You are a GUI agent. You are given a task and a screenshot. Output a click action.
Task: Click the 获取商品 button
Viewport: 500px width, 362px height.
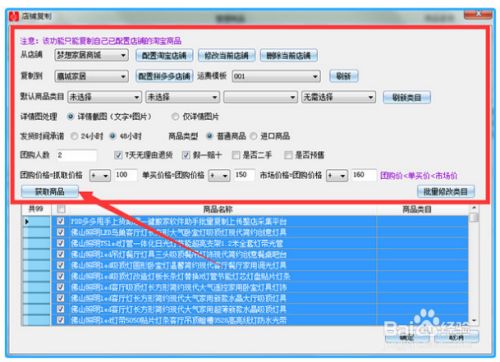(x=50, y=192)
